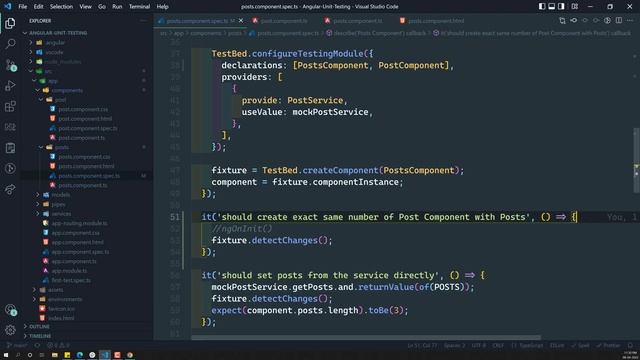Click line 51 'it(' test declaration
The width and height of the screenshot is (640, 360).
pos(209,217)
